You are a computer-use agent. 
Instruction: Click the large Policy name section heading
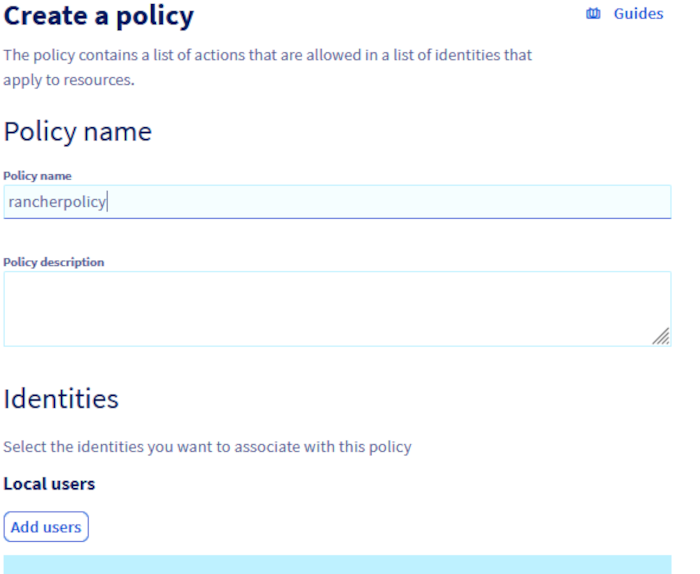[x=78, y=131]
